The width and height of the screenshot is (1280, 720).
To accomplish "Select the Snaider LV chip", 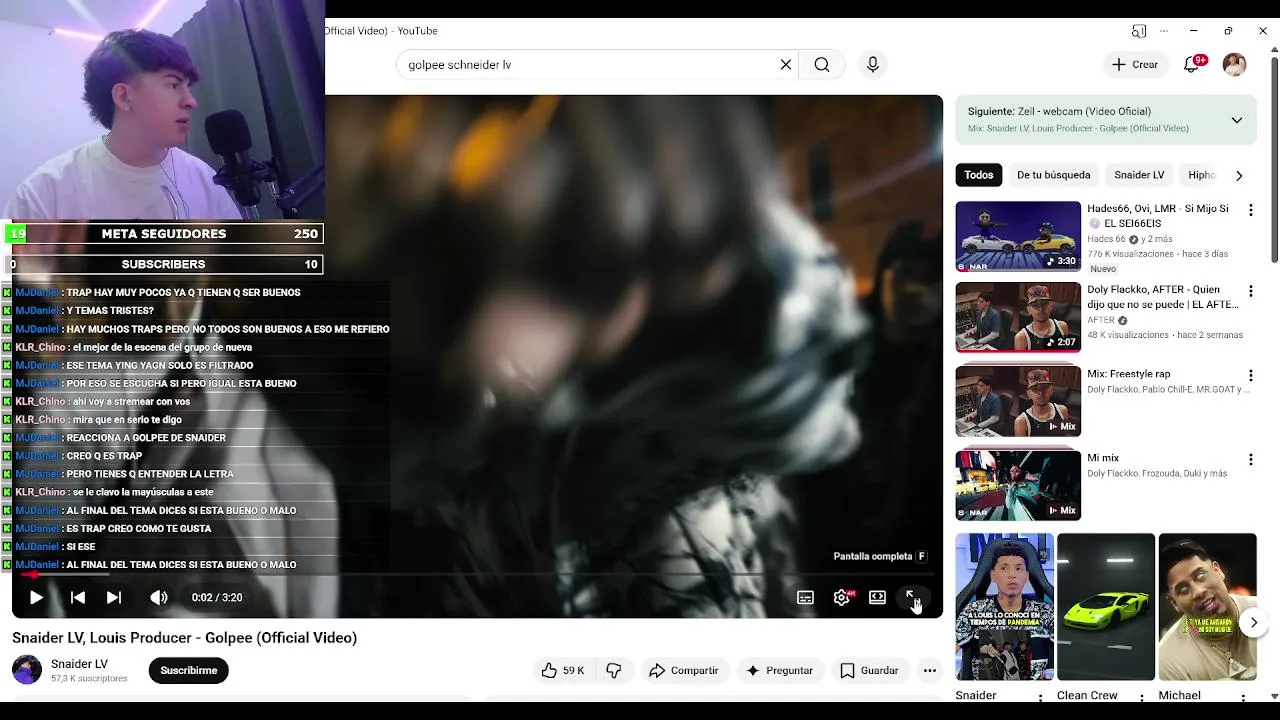I will (1139, 175).
